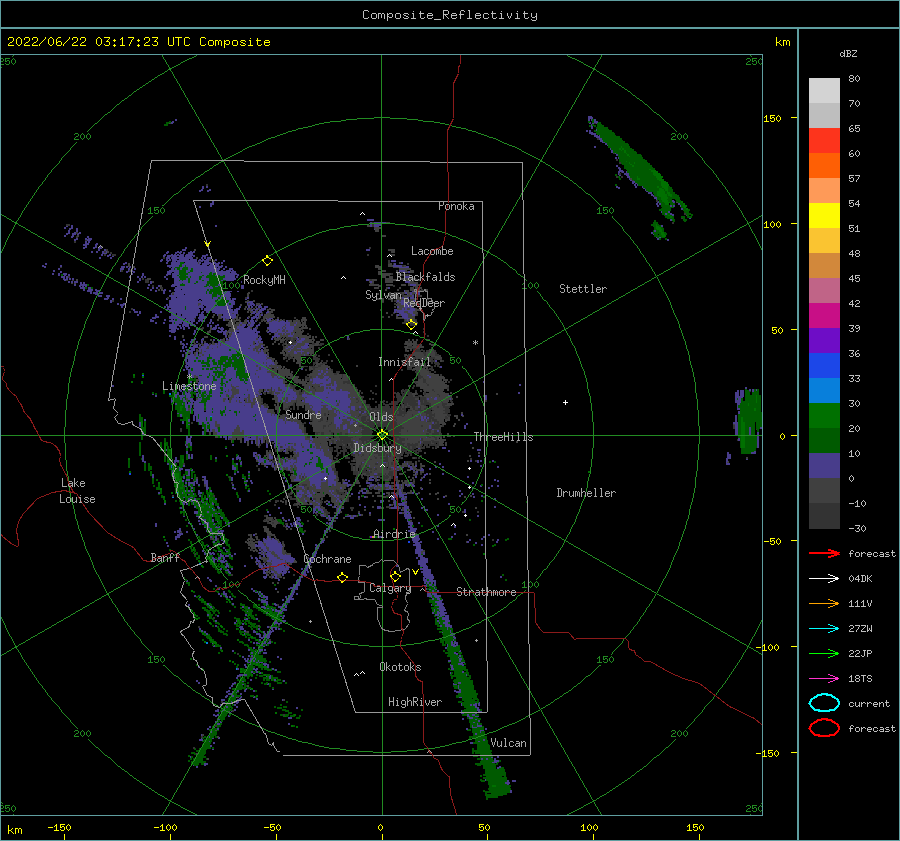Screen dimensions: 900x841
Task: Click the Composite_Reflectivity title
Action: point(450,15)
